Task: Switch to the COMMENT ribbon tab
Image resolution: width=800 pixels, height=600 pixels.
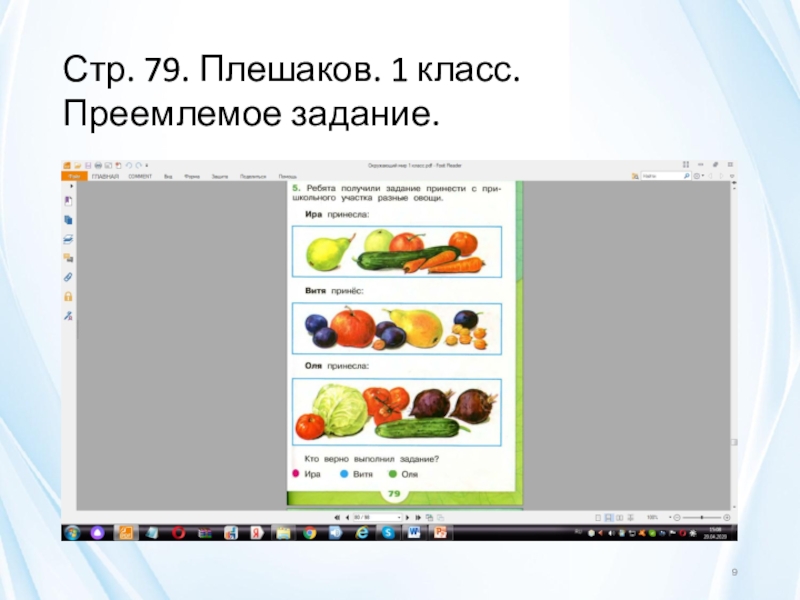Action: coord(140,175)
